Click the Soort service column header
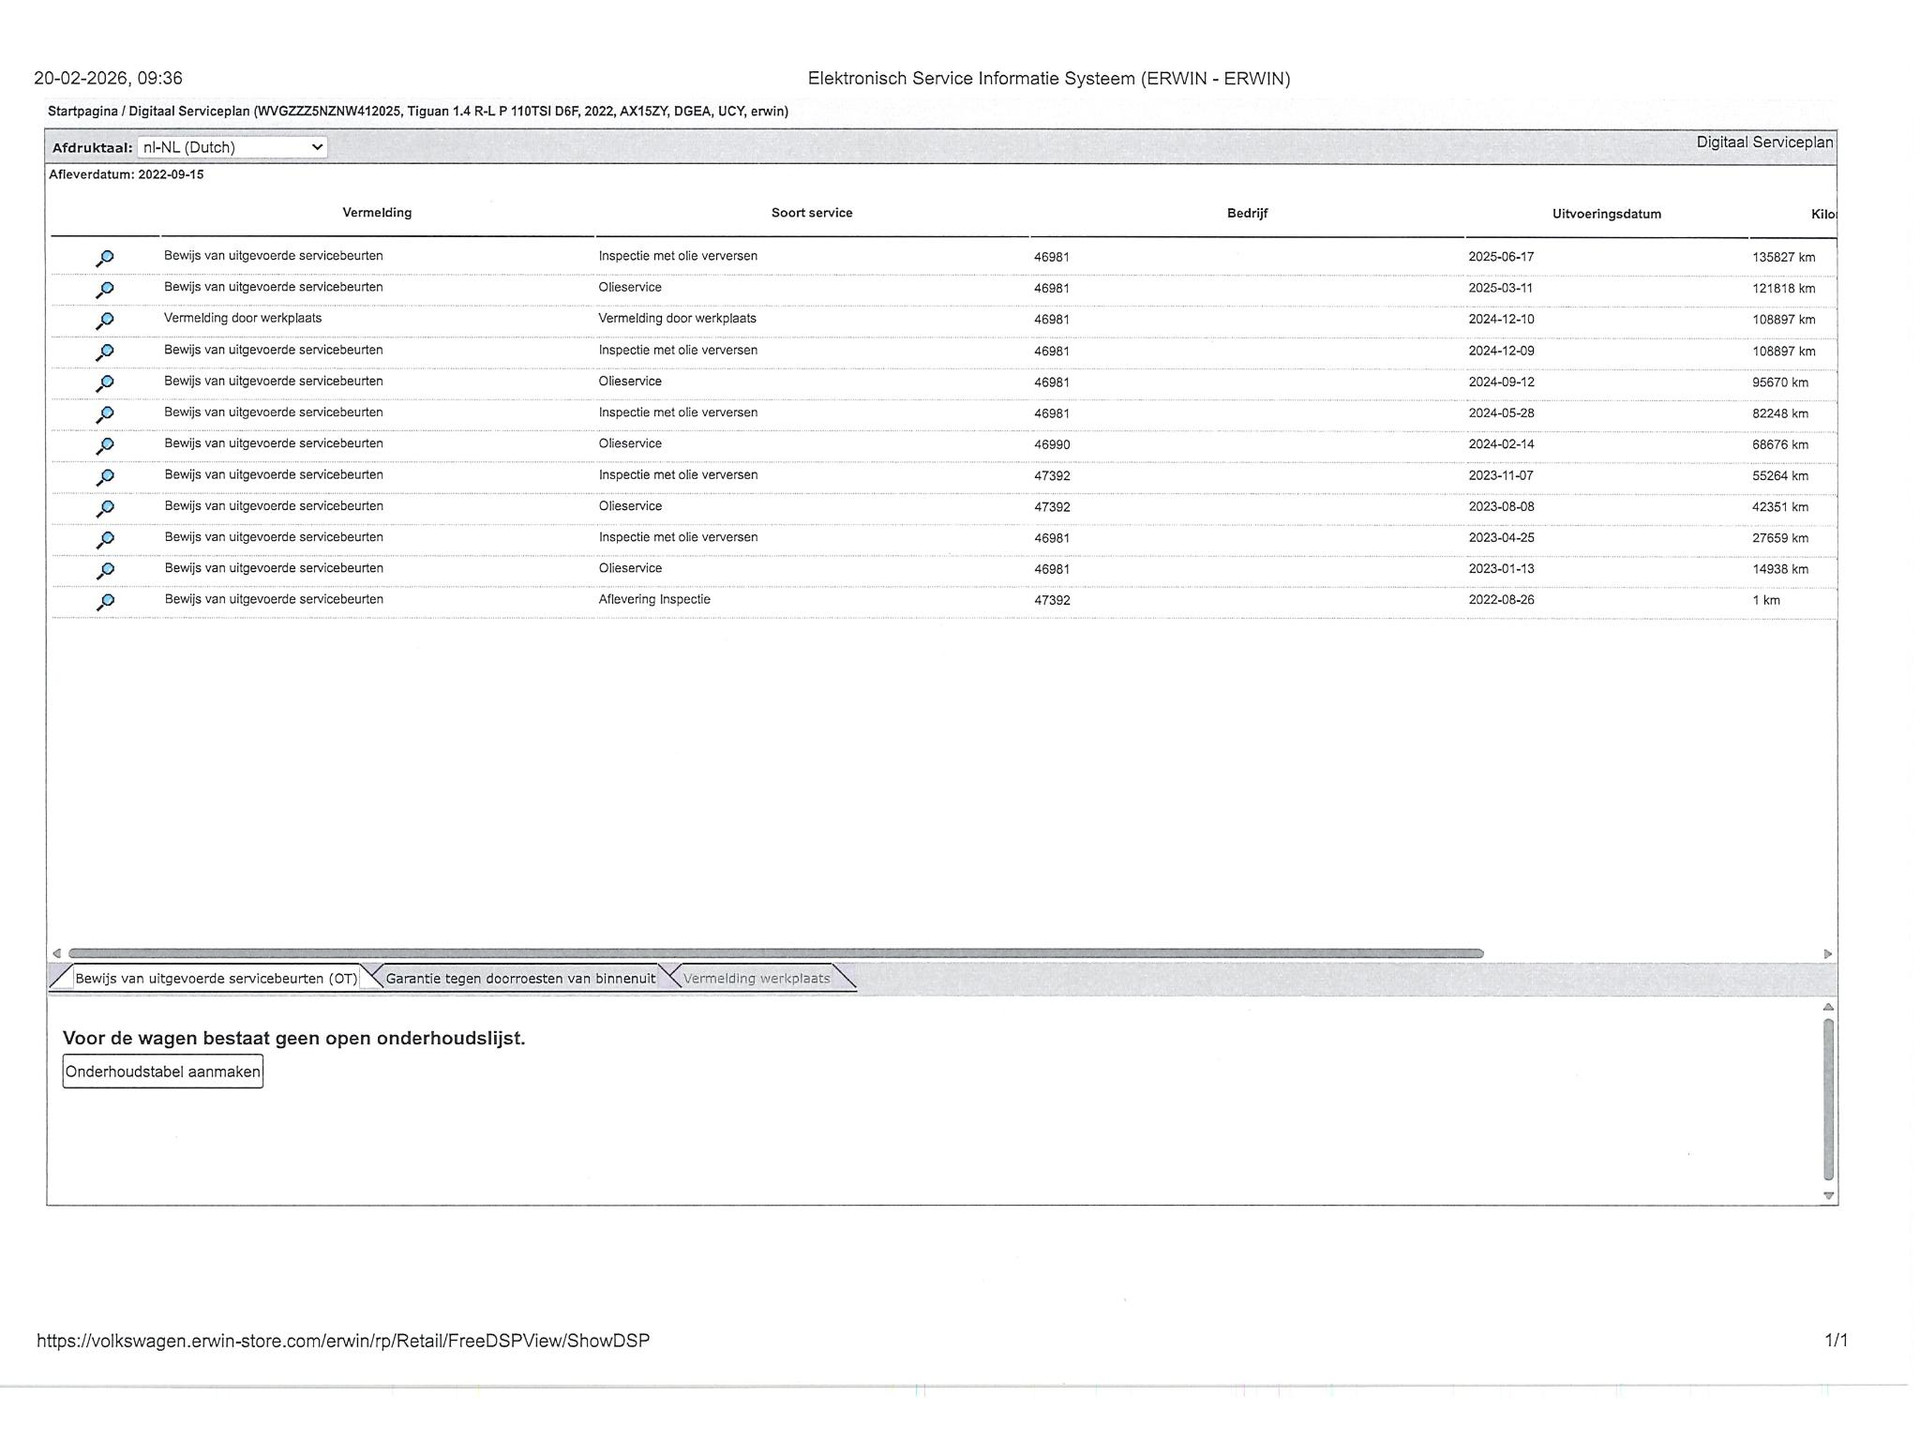This screenshot has height=1440, width=1920. tap(811, 213)
